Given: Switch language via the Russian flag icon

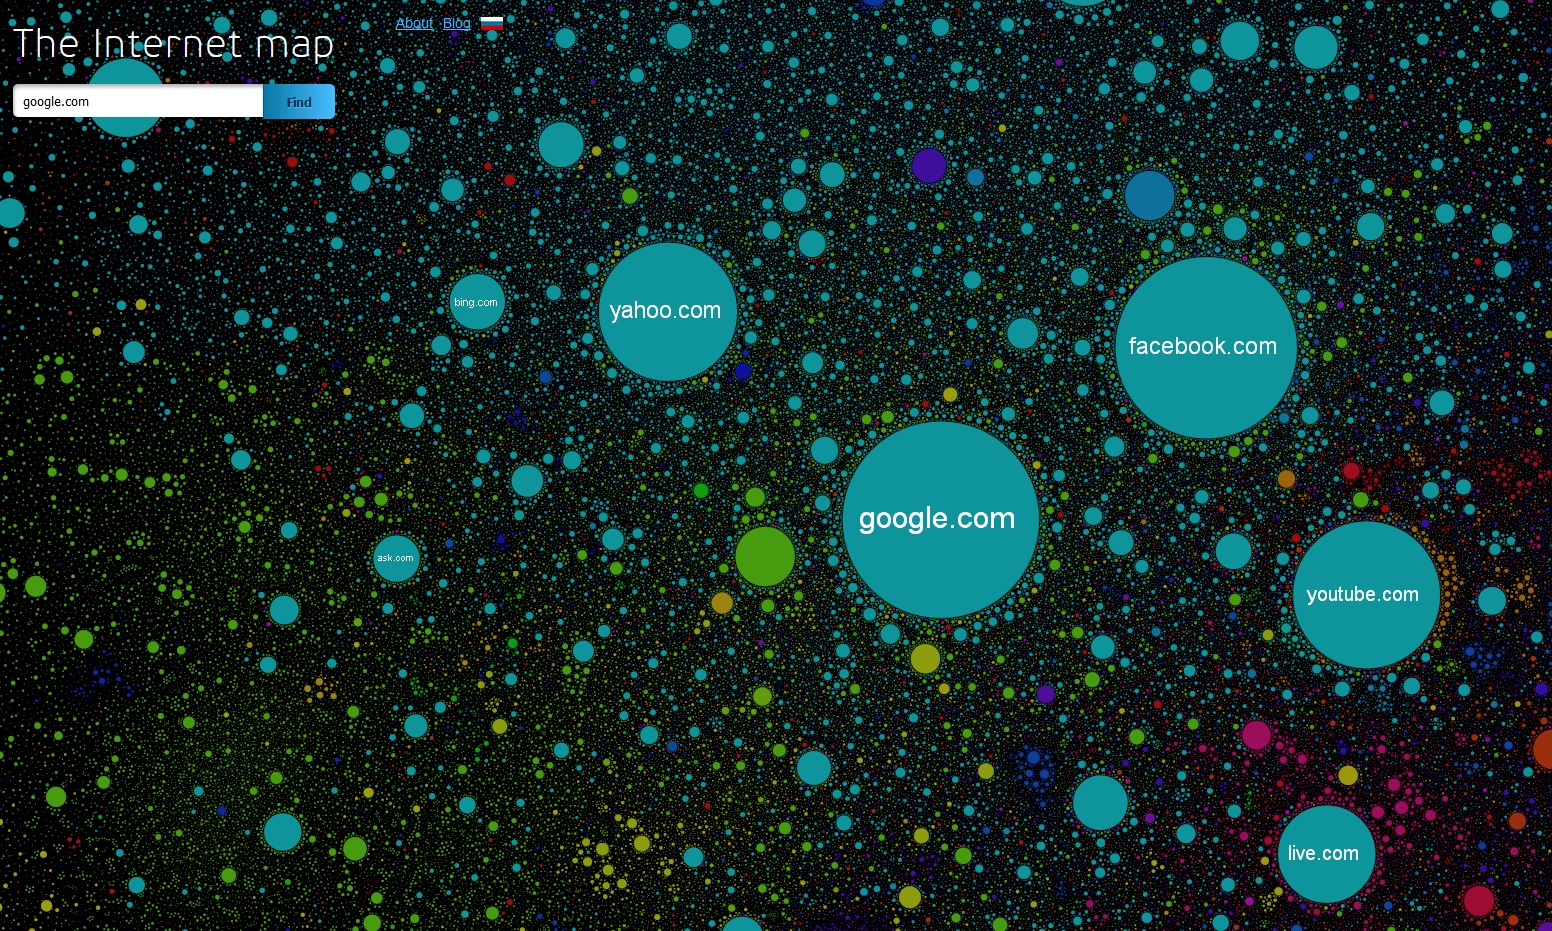Looking at the screenshot, I should (x=492, y=23).
